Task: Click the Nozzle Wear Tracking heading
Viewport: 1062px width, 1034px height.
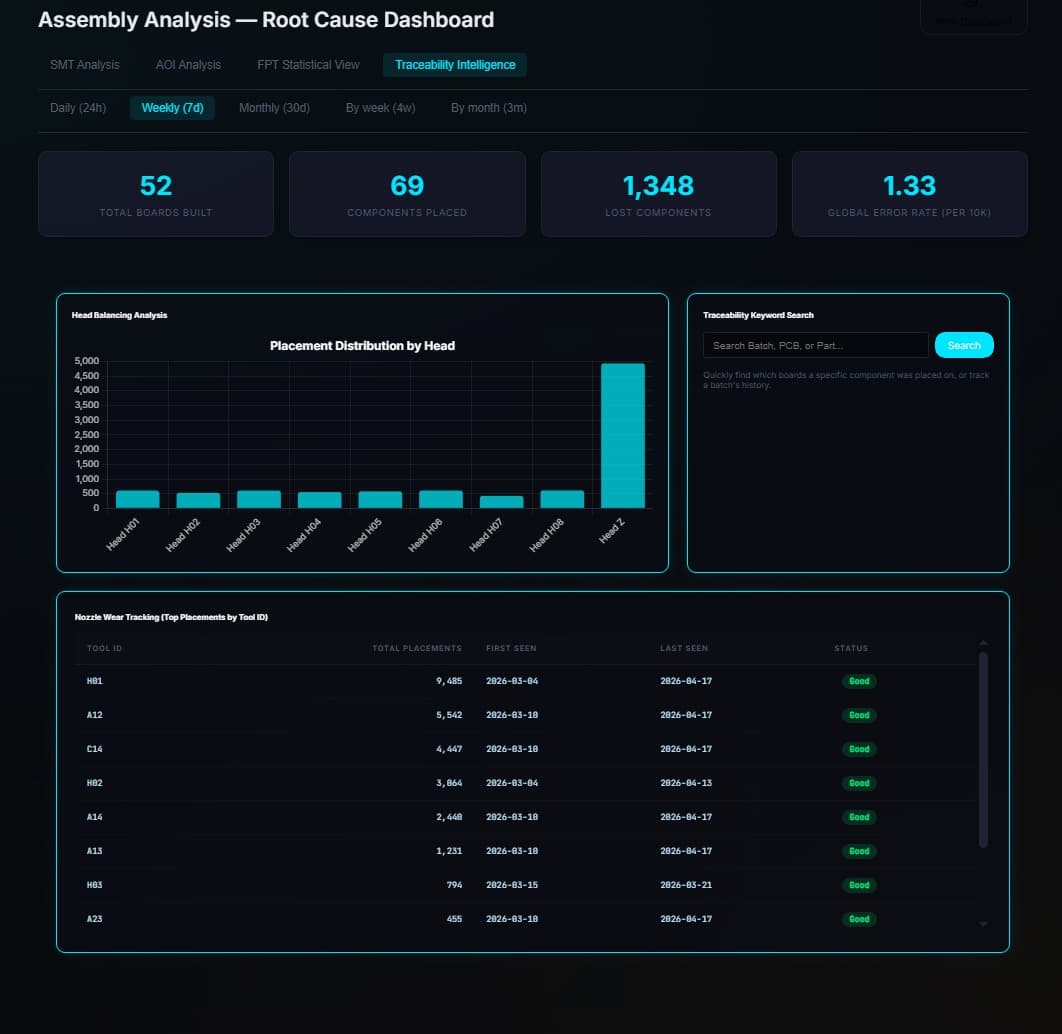Action: (x=171, y=617)
